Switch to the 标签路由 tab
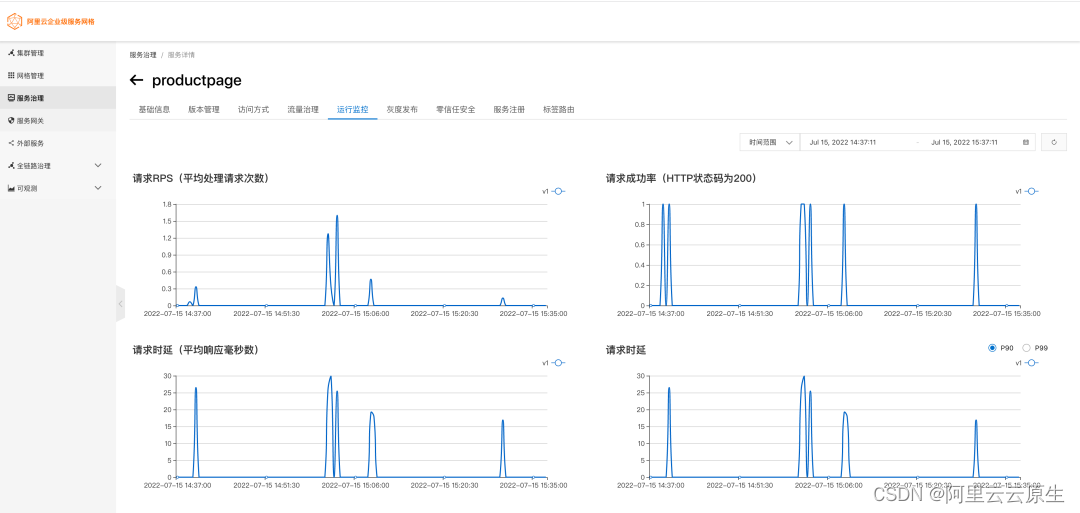Screen dimensions: 1080x513 (559, 109)
